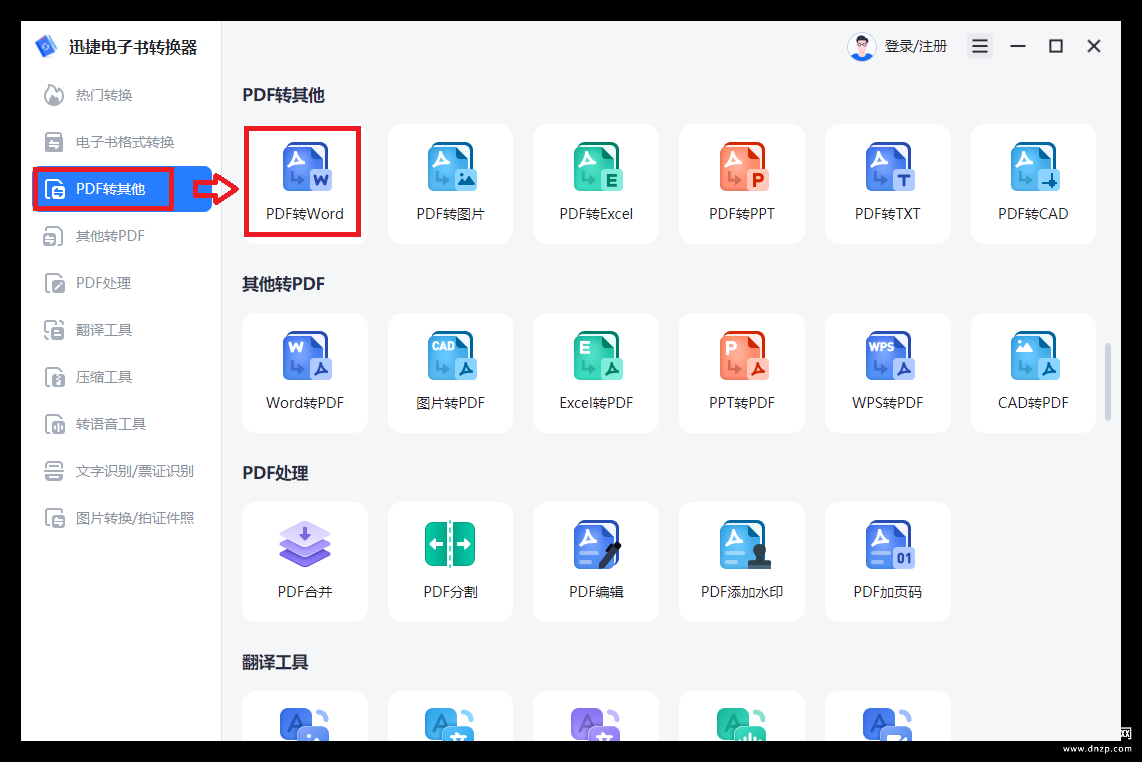Launch the PDF编辑 editor

596,562
